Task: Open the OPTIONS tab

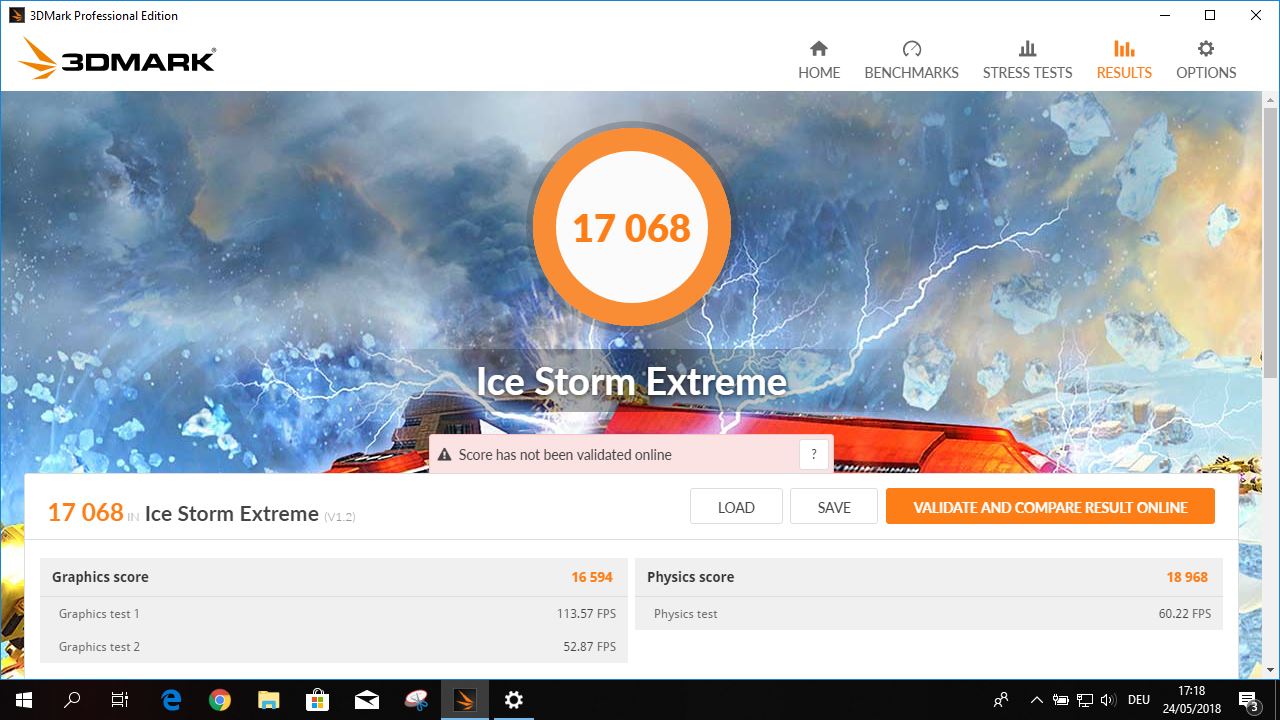Action: [1206, 61]
